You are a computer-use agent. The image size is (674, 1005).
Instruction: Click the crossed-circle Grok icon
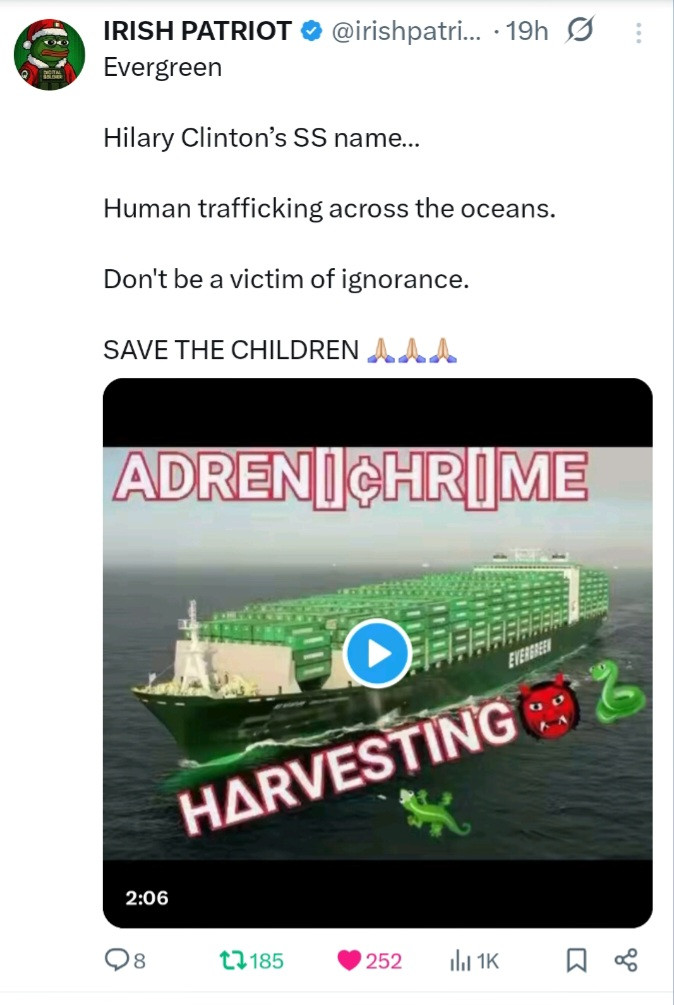pyautogui.click(x=580, y=30)
